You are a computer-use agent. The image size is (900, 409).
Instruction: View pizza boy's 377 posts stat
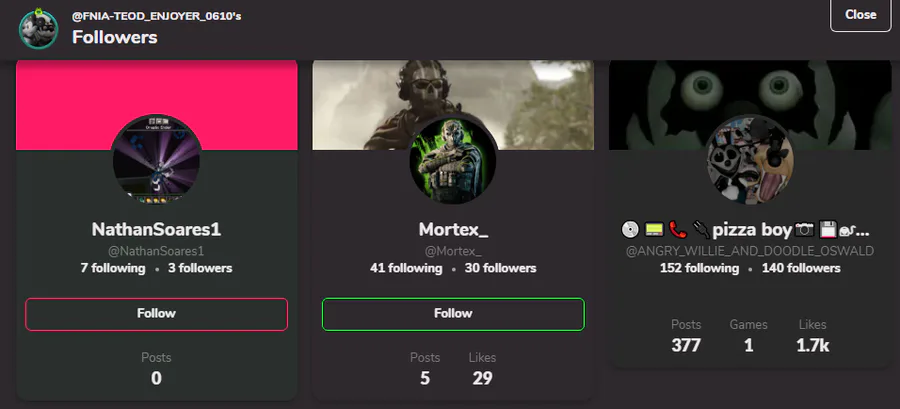686,337
